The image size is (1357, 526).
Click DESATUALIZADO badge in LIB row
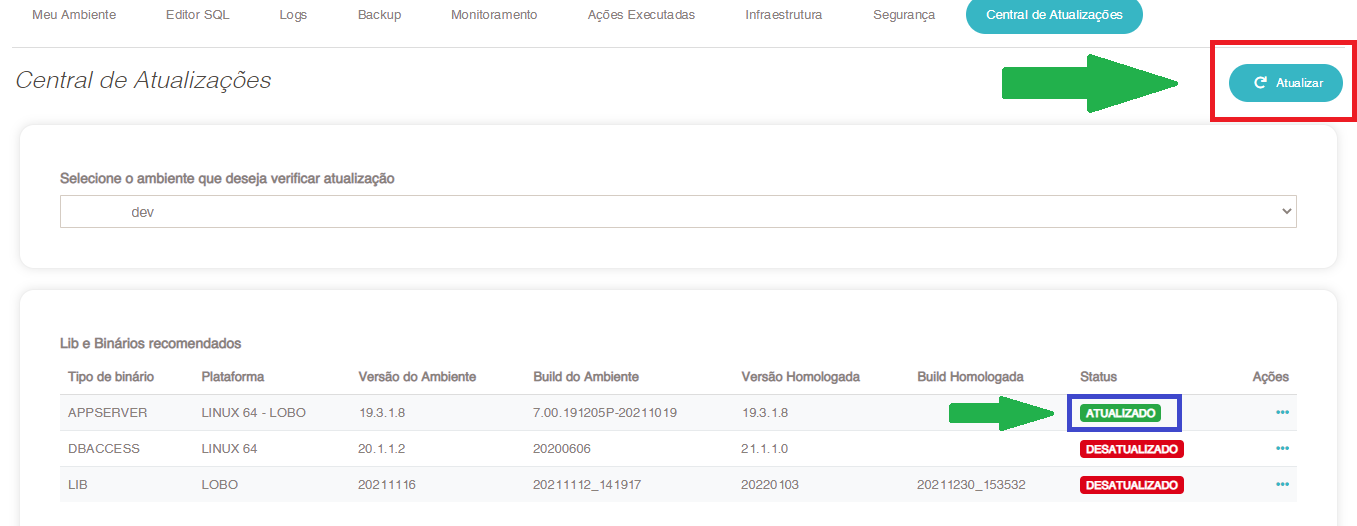[1132, 485]
